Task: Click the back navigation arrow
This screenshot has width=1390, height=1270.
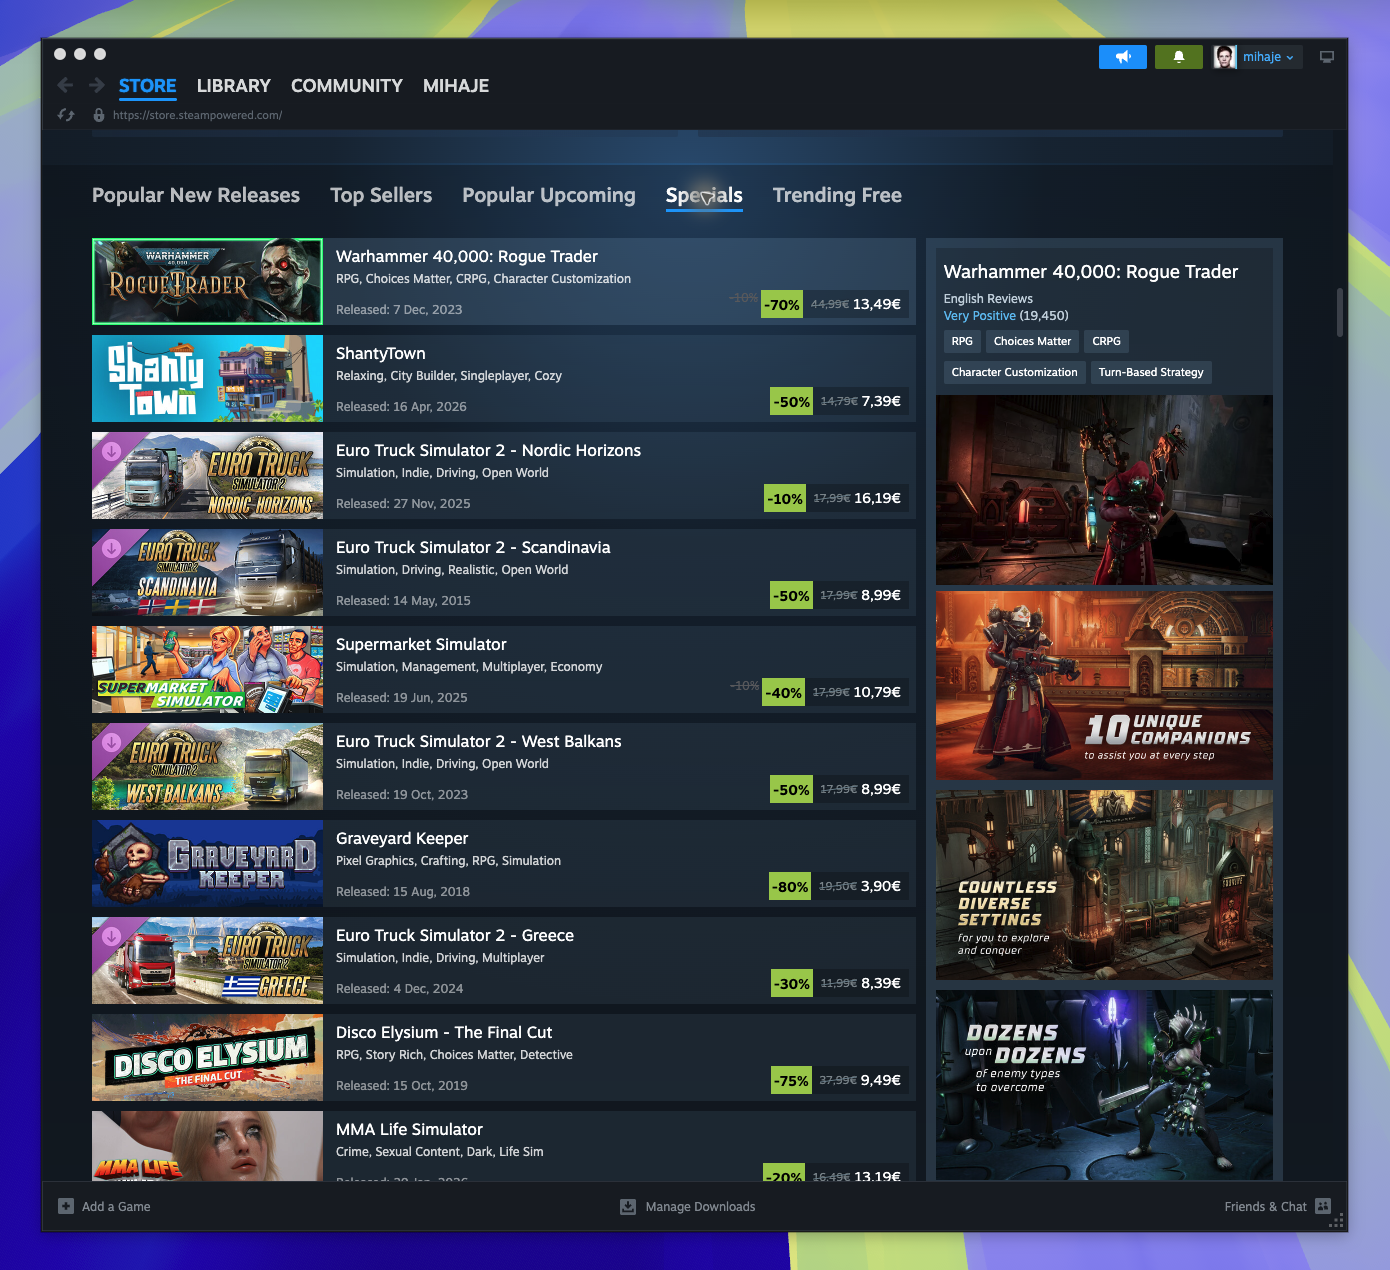Action: pos(65,85)
